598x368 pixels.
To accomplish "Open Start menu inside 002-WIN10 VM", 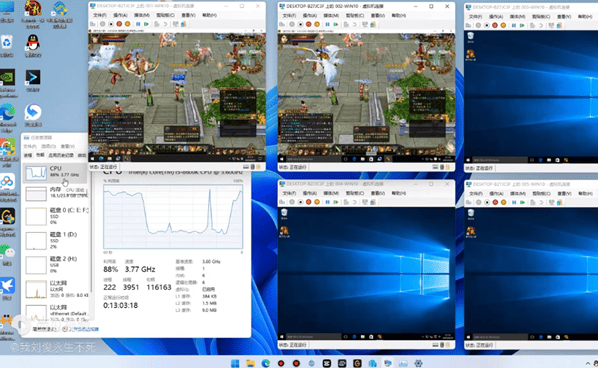I will coord(282,159).
